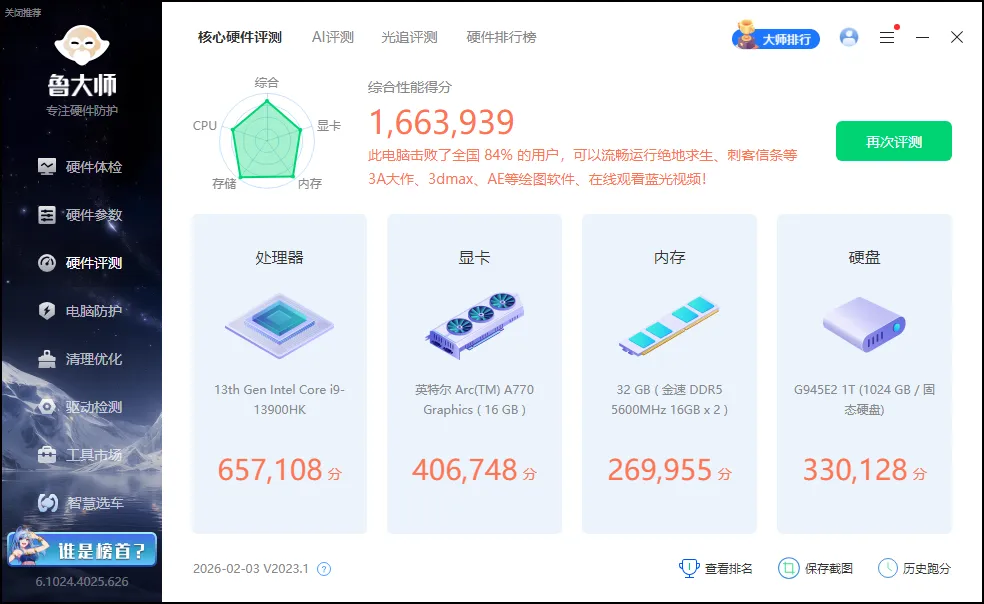Select 硬件评测 gauge icon in sidebar
Image resolution: width=984 pixels, height=604 pixels.
click(x=47, y=262)
